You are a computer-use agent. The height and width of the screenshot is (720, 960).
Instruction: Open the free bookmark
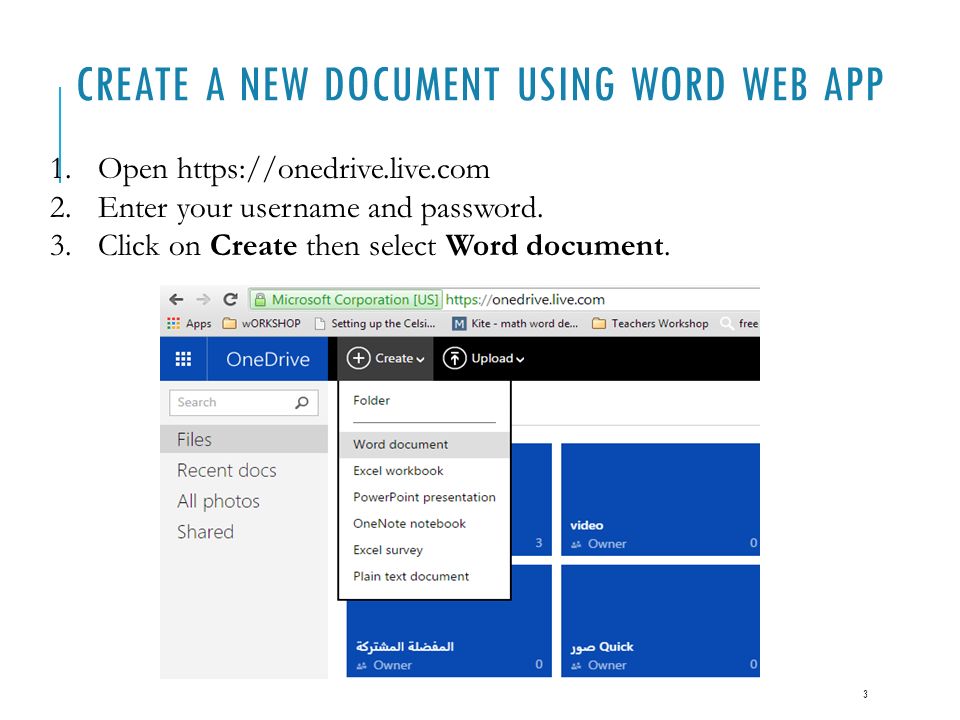pyautogui.click(x=740, y=323)
